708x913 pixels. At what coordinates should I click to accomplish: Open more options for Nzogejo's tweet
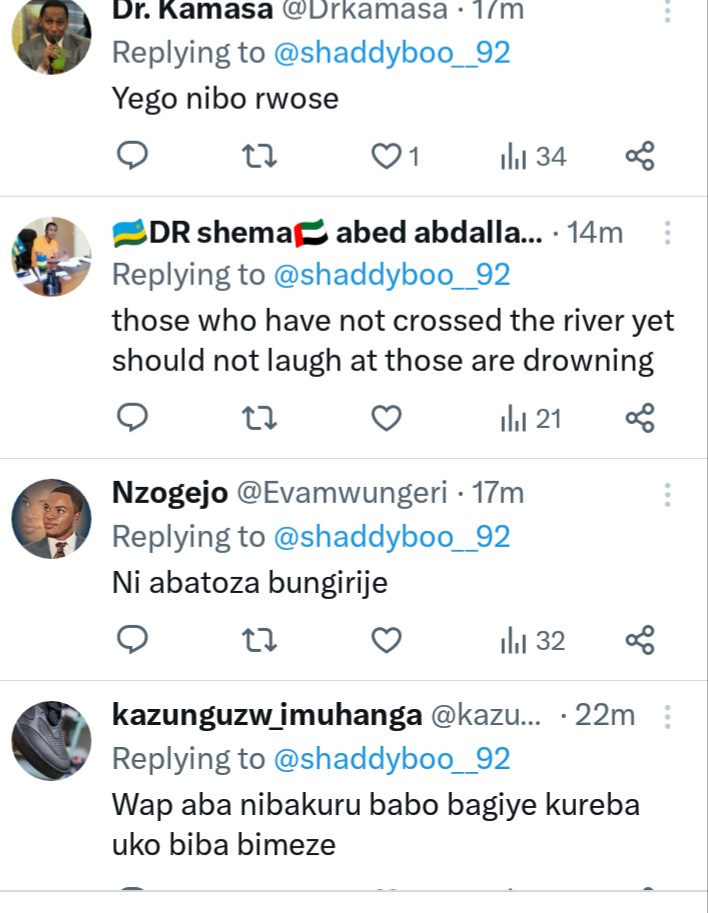pyautogui.click(x=667, y=494)
